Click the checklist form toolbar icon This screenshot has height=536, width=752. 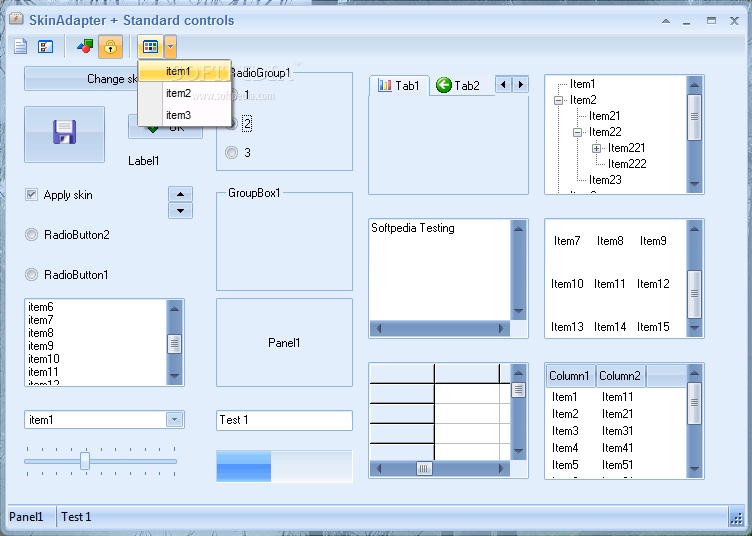pos(46,47)
